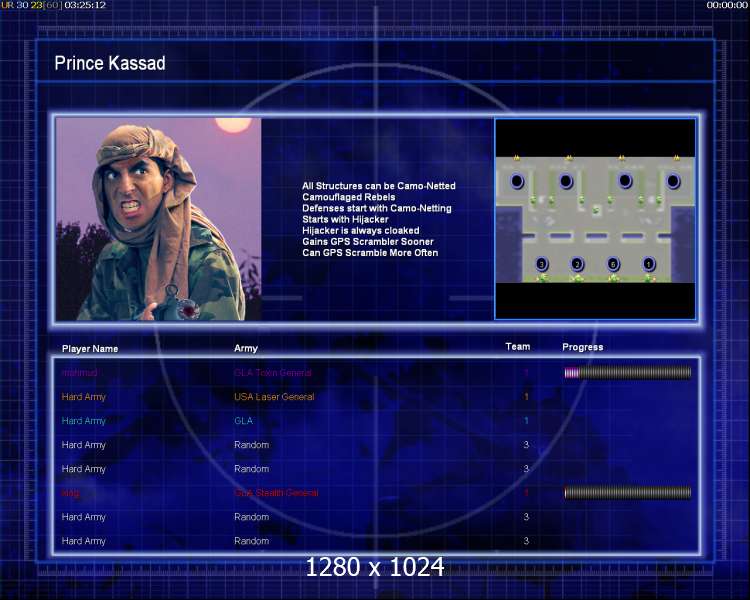The image size is (750, 600).
Task: Click team number in GLA Toxin General row
Action: (526, 373)
